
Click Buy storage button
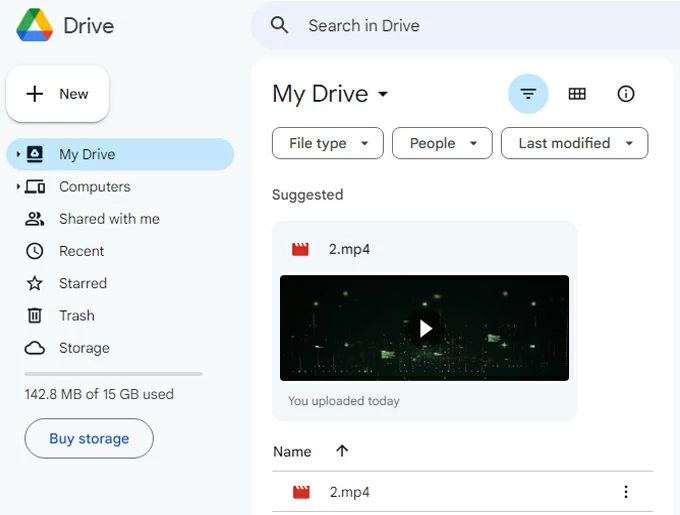[89, 438]
